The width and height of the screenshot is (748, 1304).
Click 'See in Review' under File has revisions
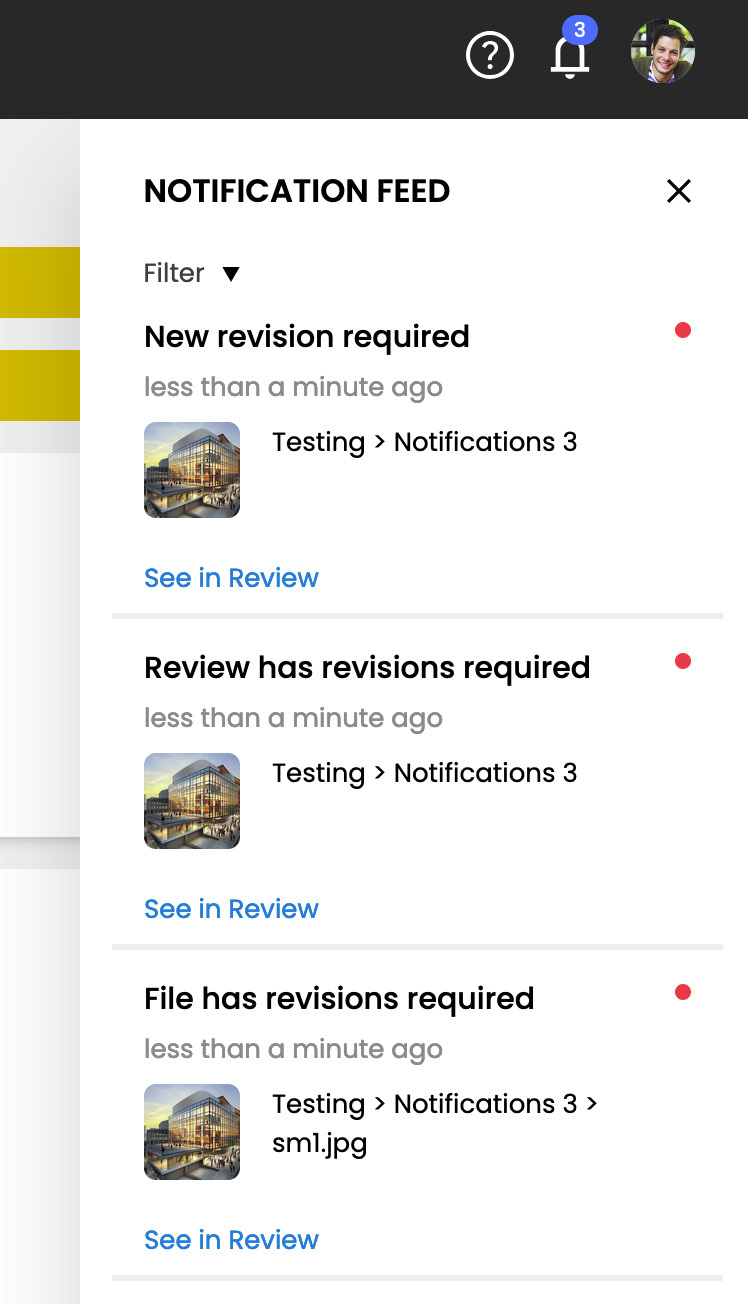[x=231, y=1240]
